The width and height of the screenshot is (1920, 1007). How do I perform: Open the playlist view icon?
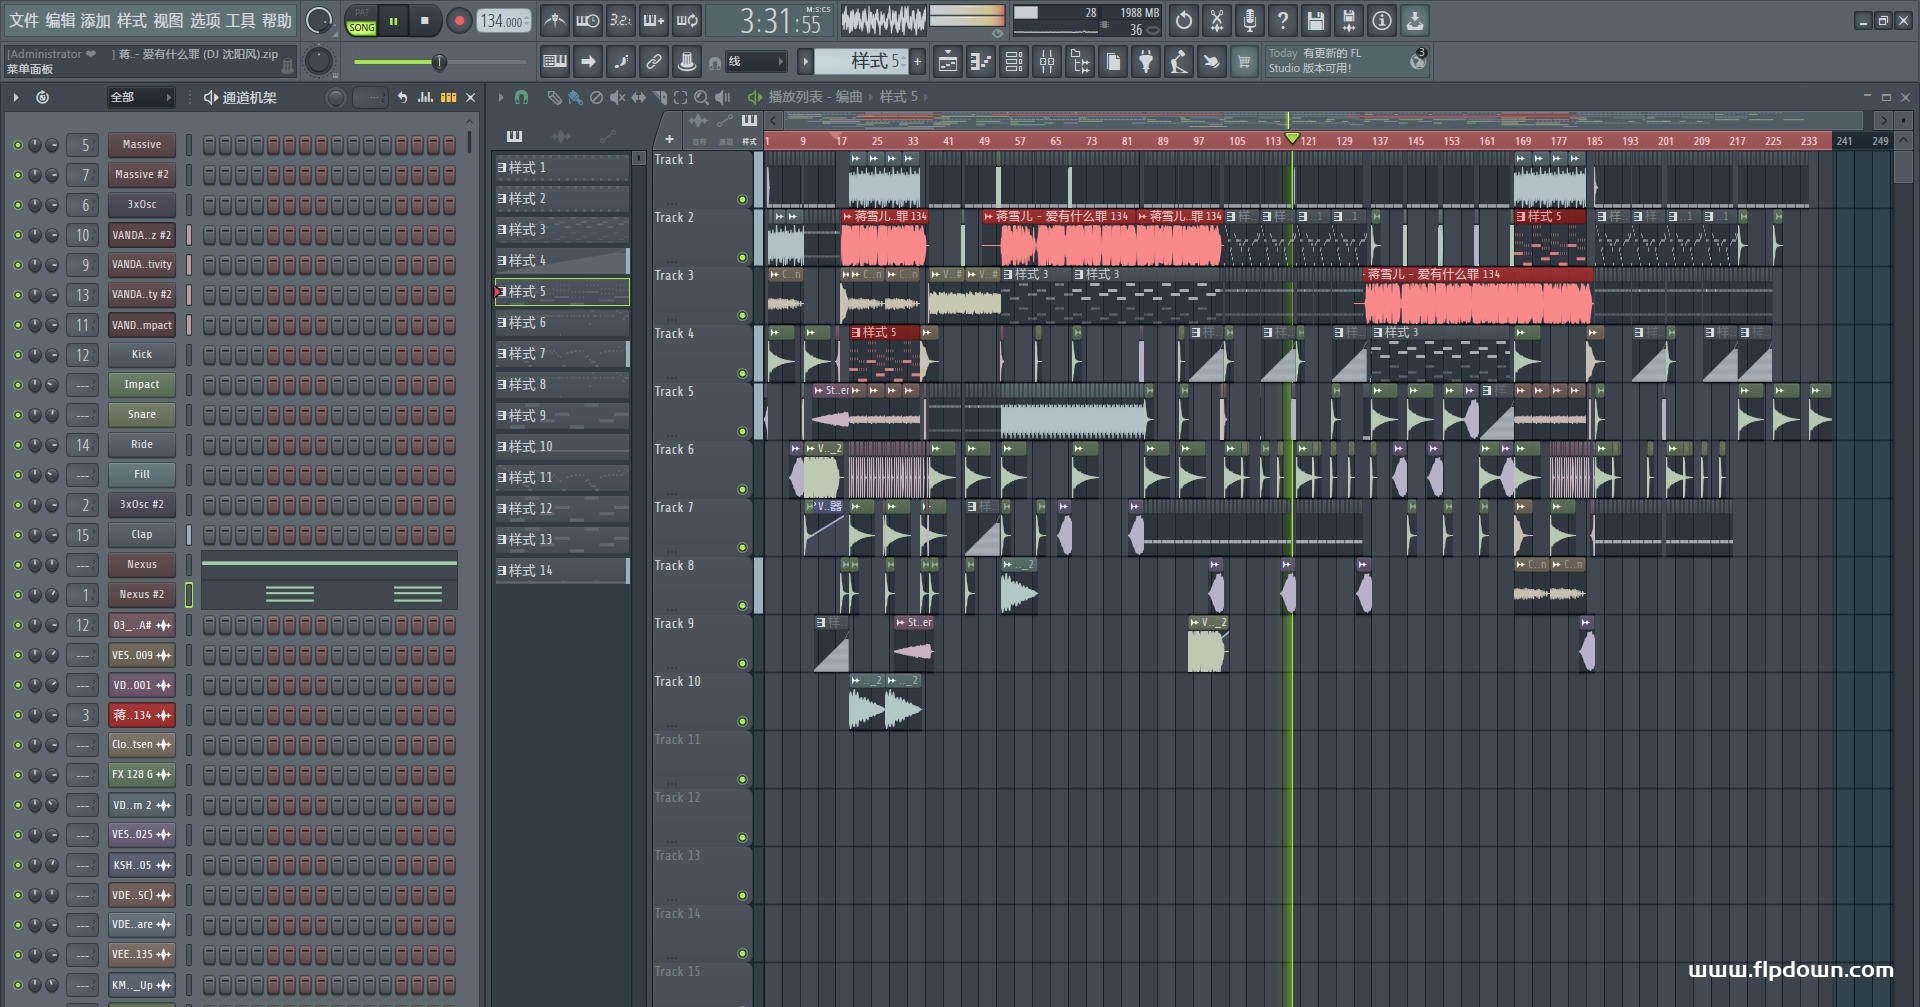click(948, 62)
